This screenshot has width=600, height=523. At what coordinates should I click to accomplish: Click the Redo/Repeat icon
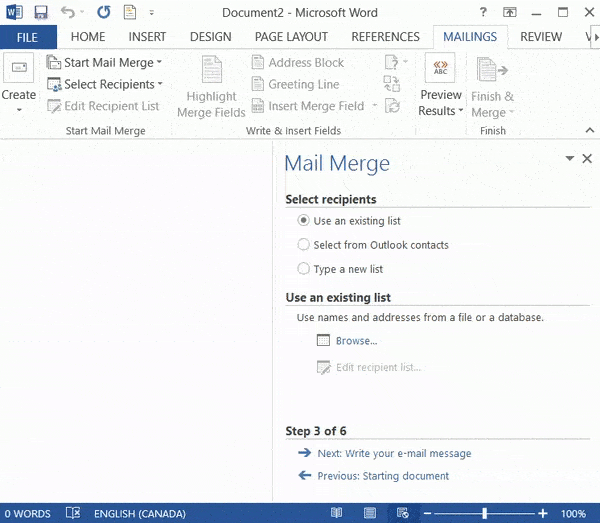click(x=104, y=12)
